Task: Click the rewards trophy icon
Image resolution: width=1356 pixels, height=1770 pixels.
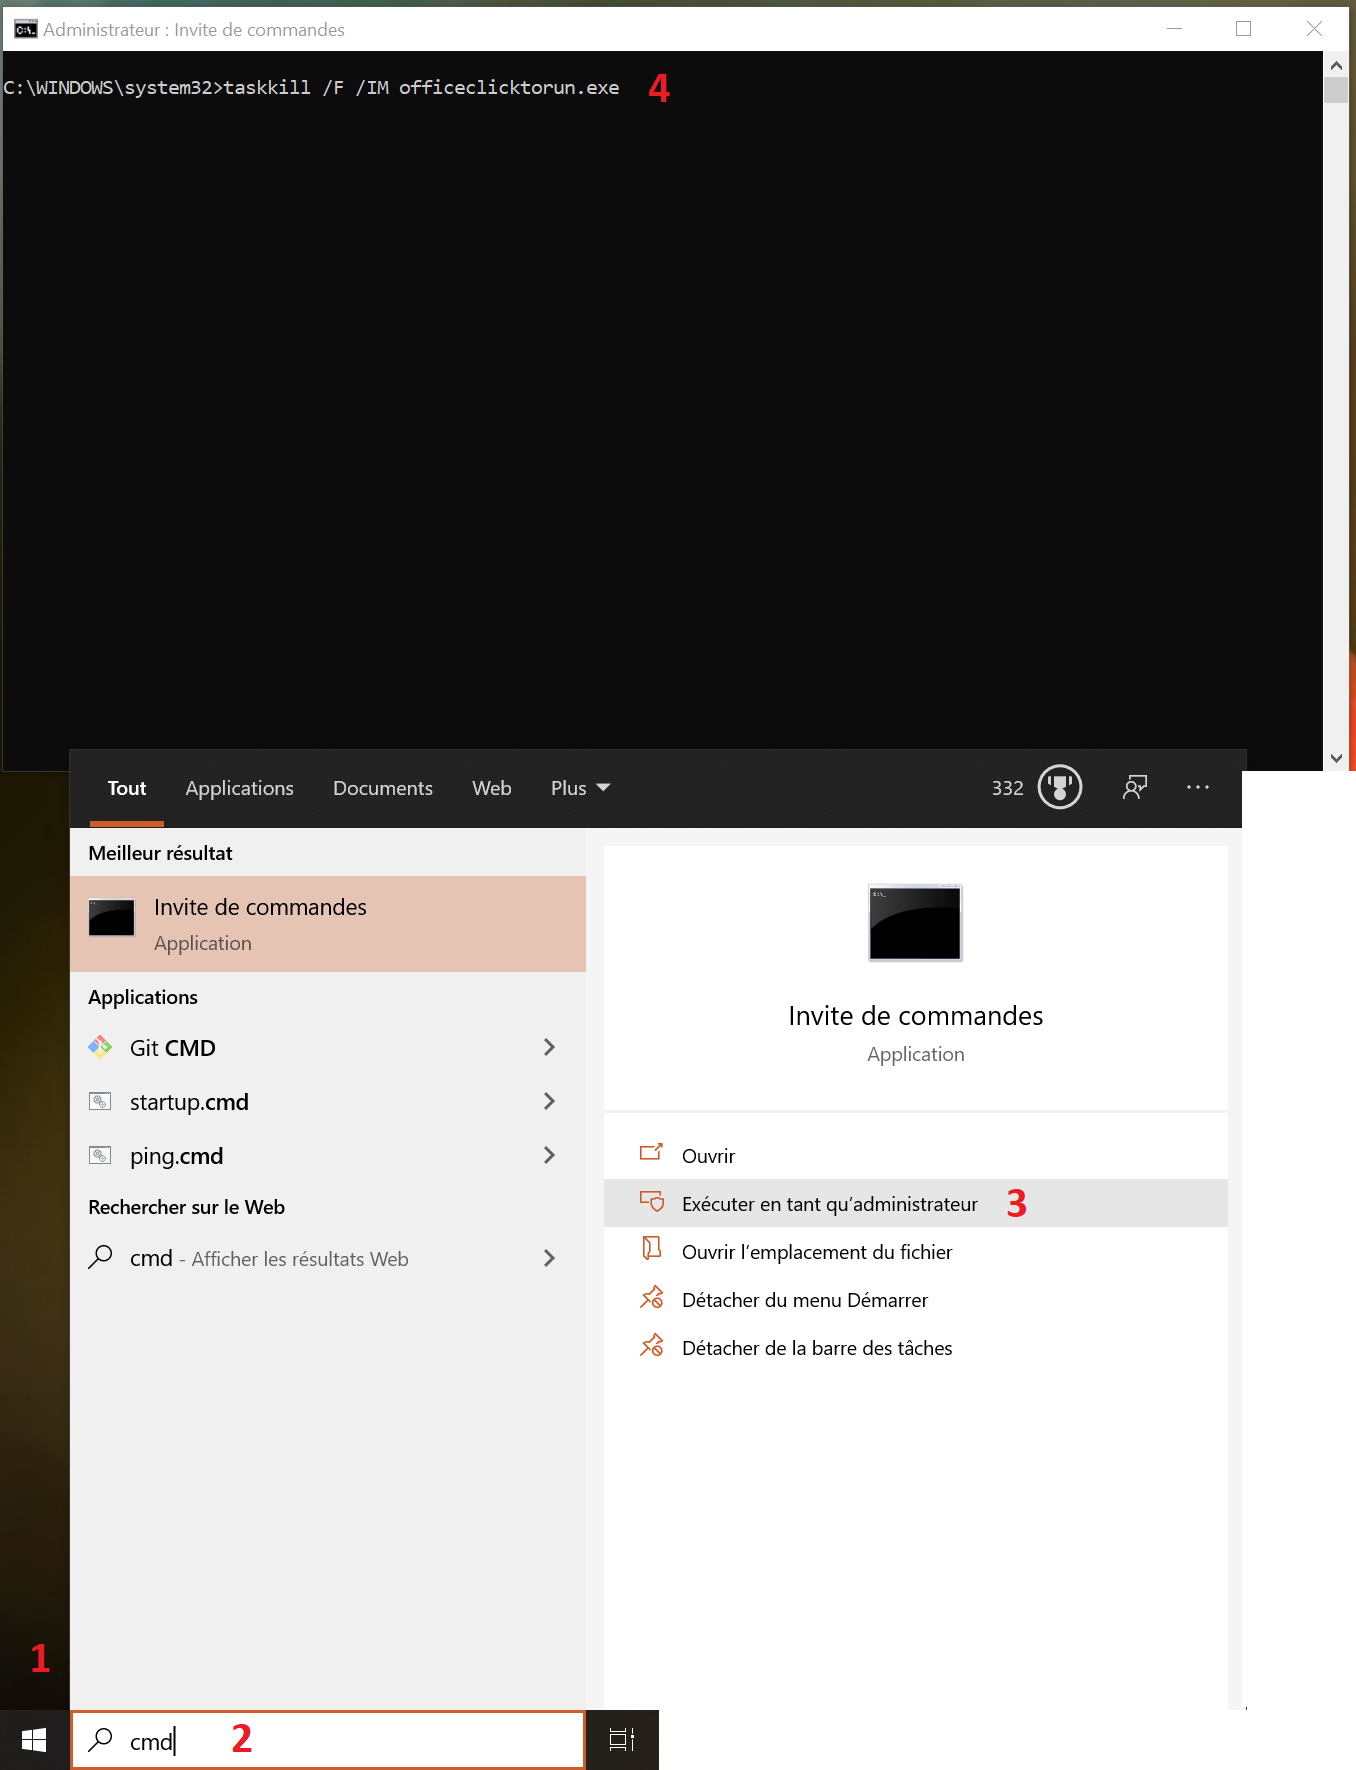Action: [x=1059, y=787]
